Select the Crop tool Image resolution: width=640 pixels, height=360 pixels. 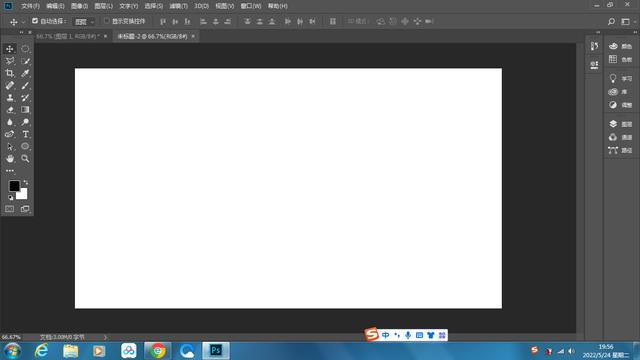tap(10, 73)
